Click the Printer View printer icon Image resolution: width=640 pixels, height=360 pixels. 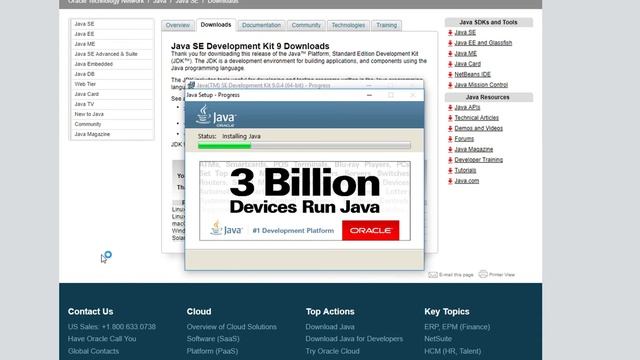[x=483, y=274]
